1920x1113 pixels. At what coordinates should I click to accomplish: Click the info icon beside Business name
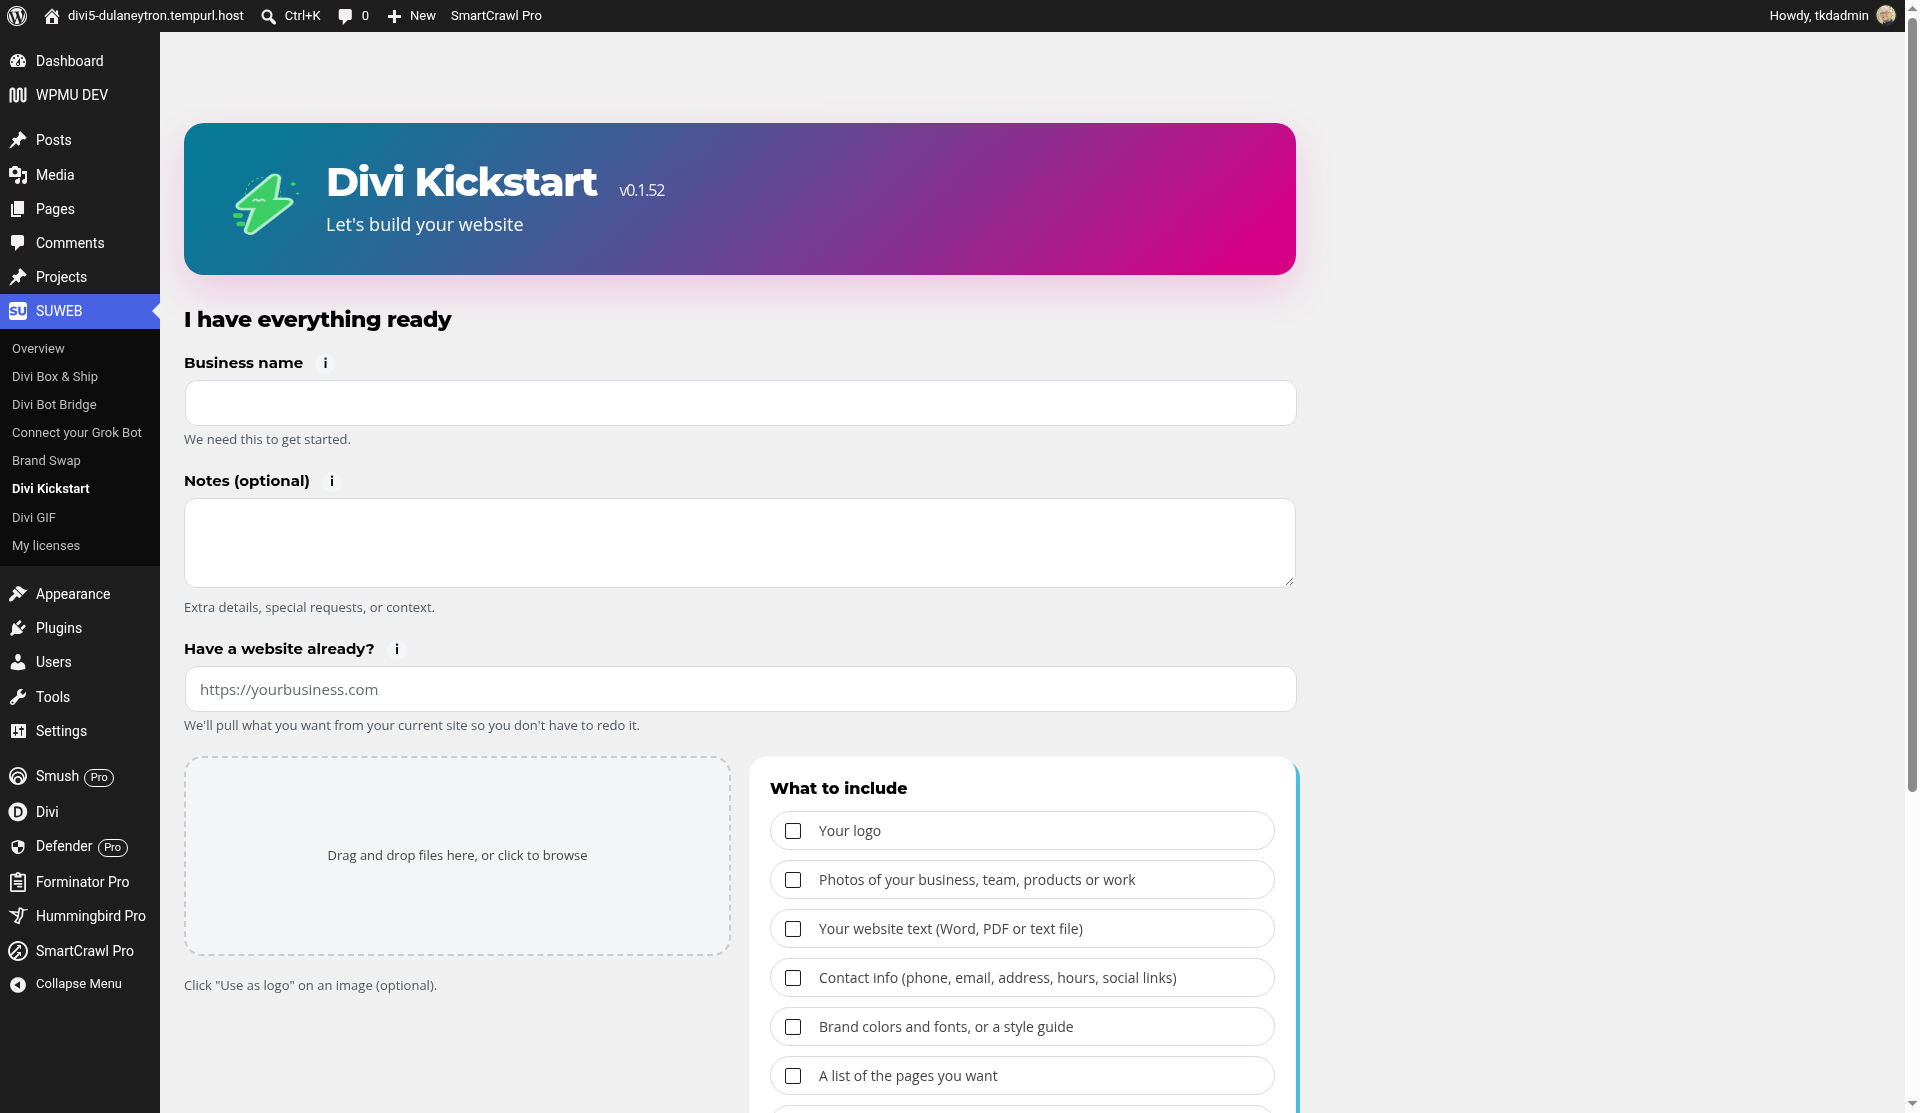pyautogui.click(x=325, y=363)
